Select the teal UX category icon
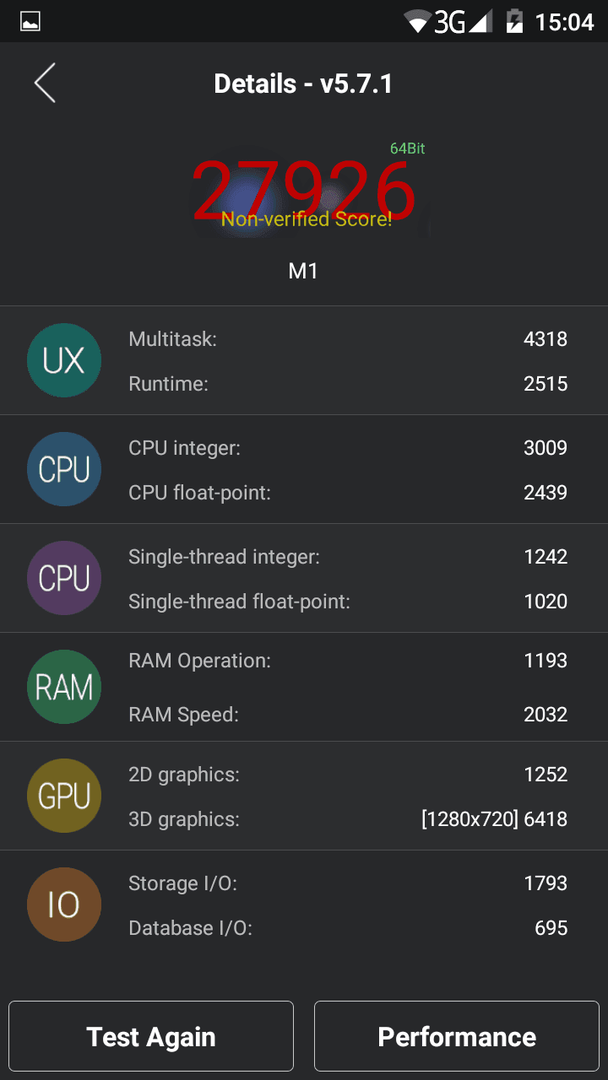608x1080 pixels. (64, 360)
